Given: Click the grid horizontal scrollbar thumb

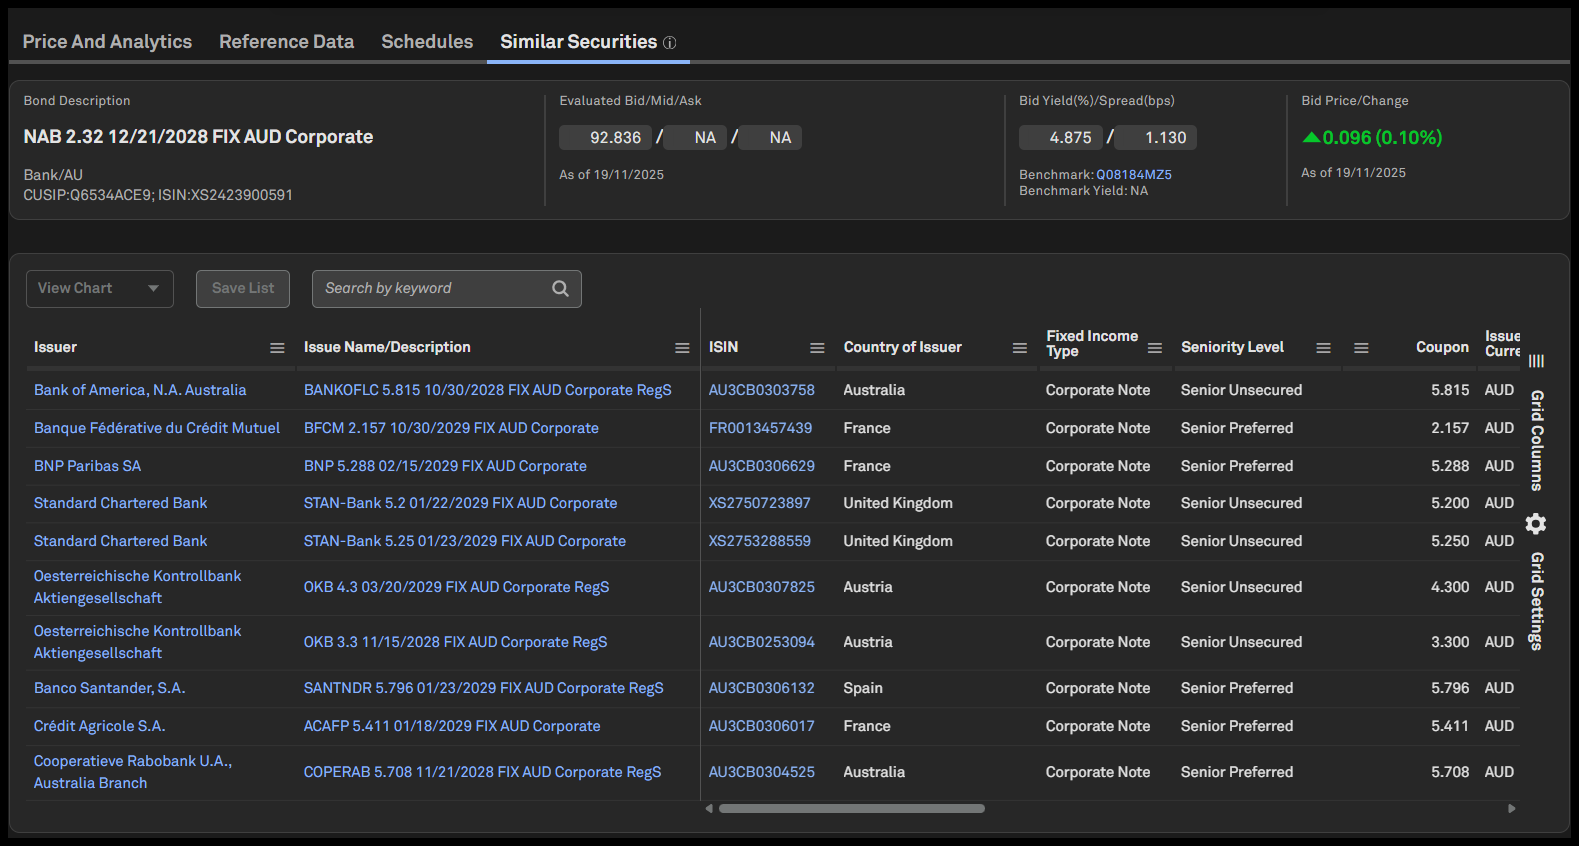Looking at the screenshot, I should point(851,808).
